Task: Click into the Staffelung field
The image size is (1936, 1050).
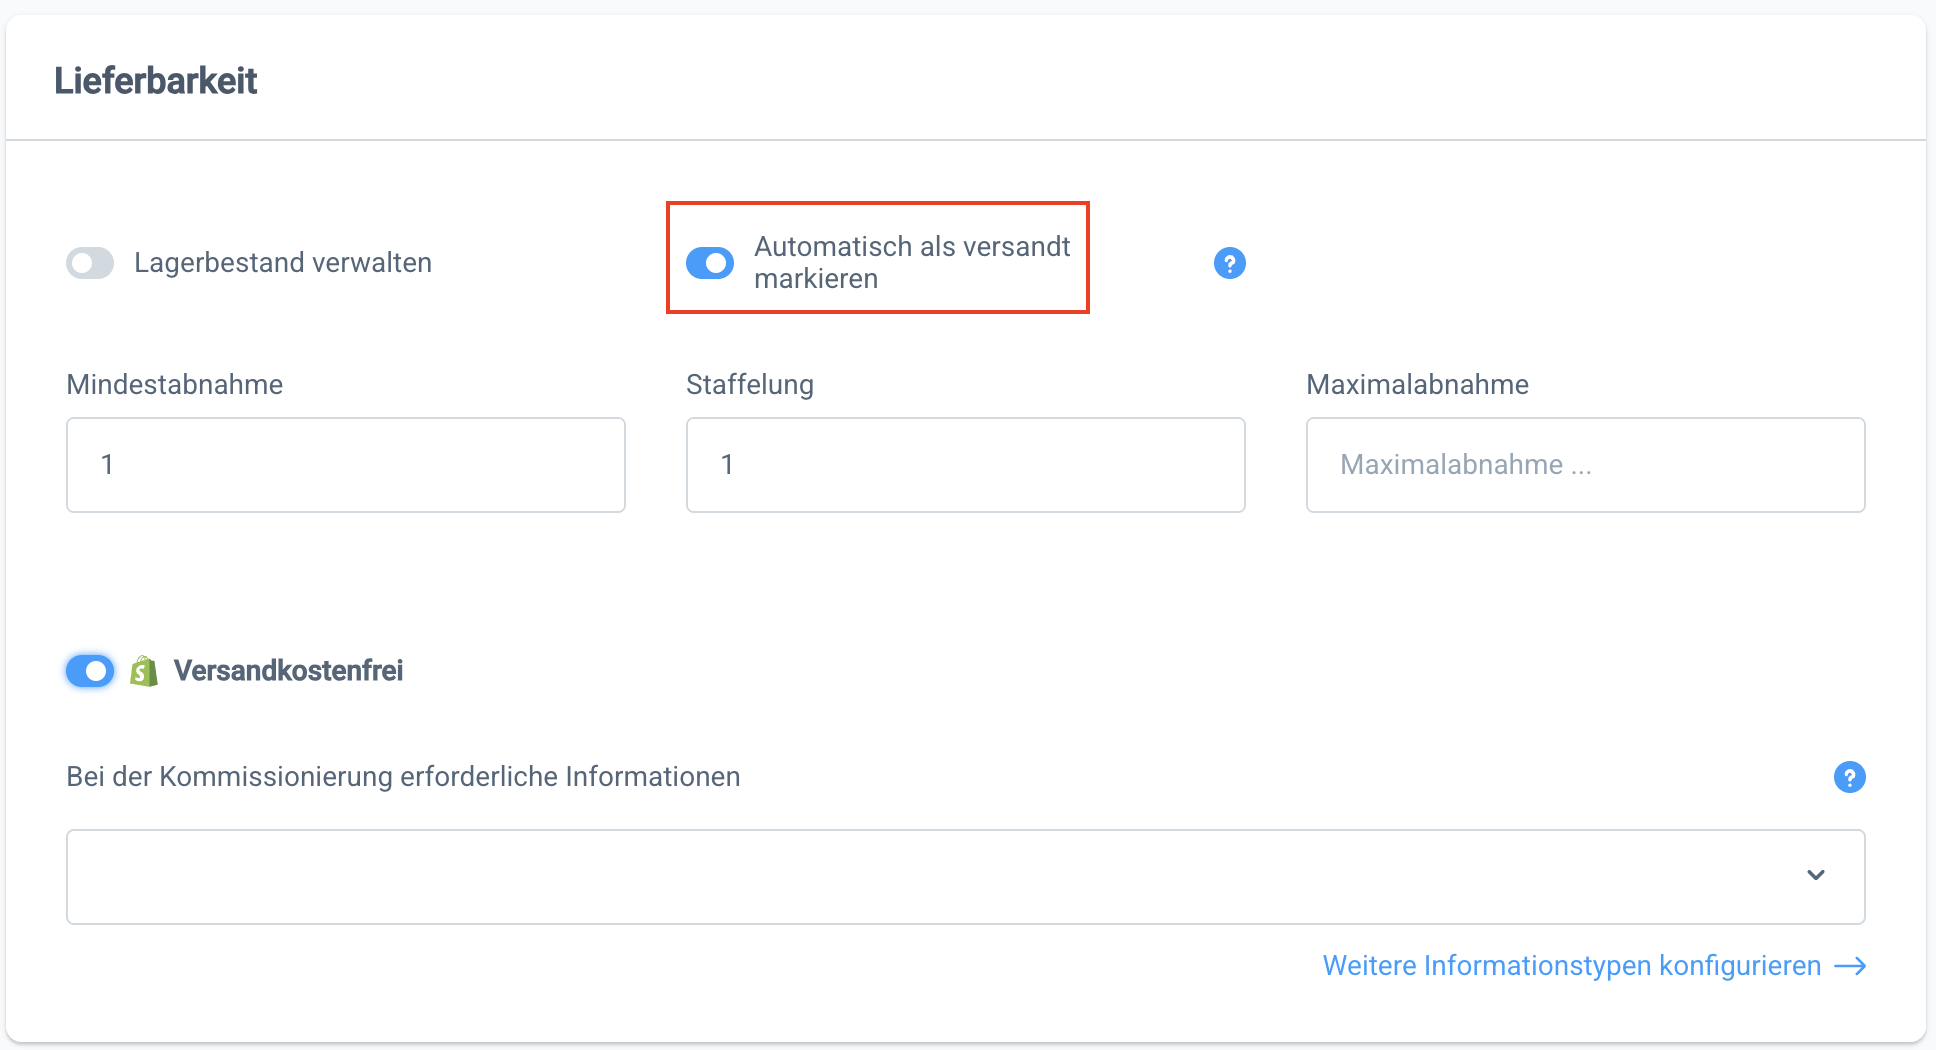Action: (x=965, y=465)
